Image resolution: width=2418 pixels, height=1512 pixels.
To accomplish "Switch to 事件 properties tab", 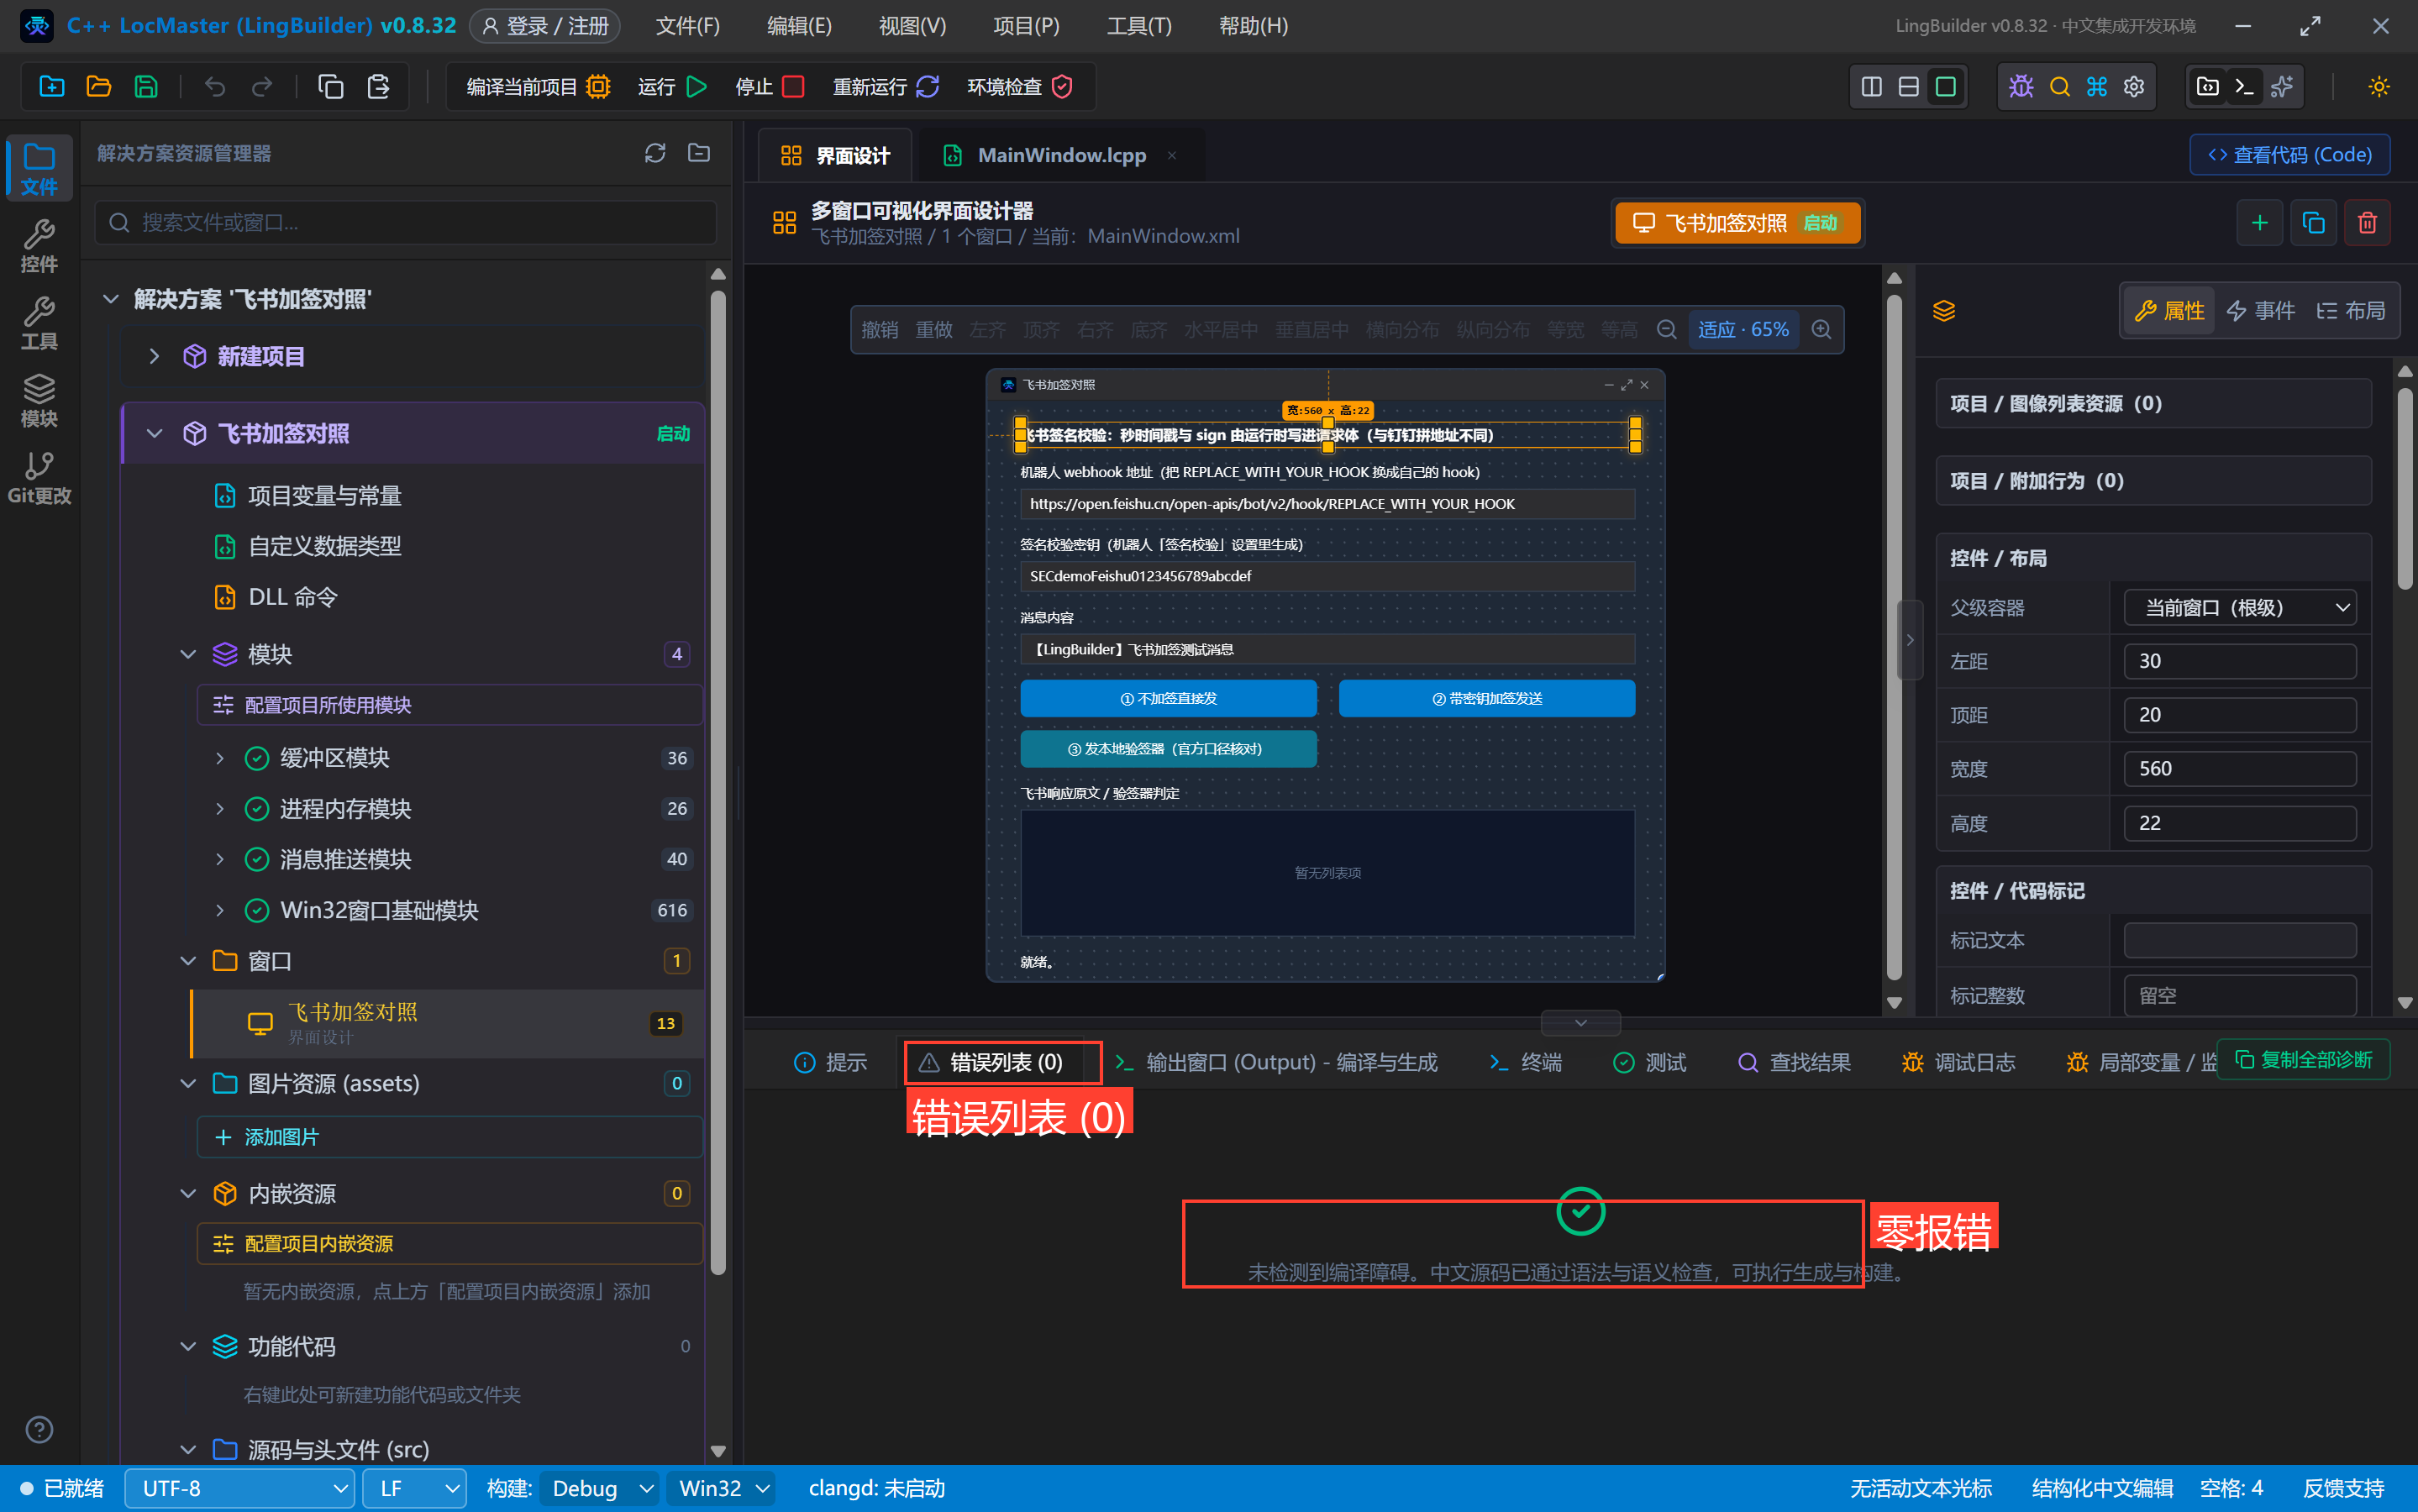I will (2261, 311).
